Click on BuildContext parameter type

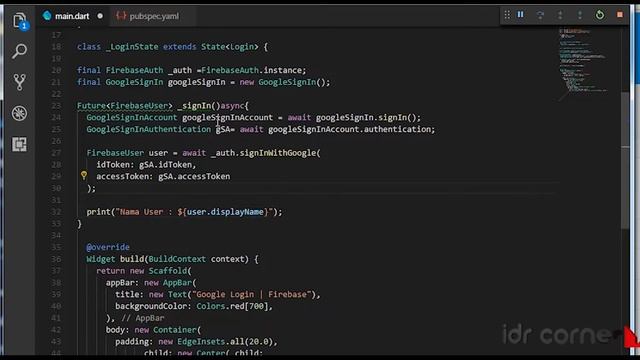click(x=177, y=259)
